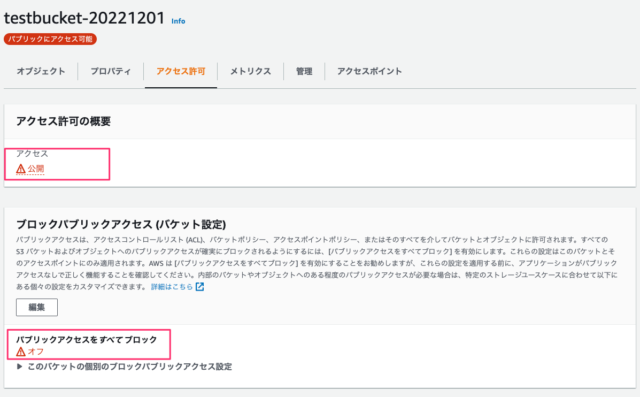Click the アクセス許可の概要 heading
640x397 pixels.
(x=63, y=121)
